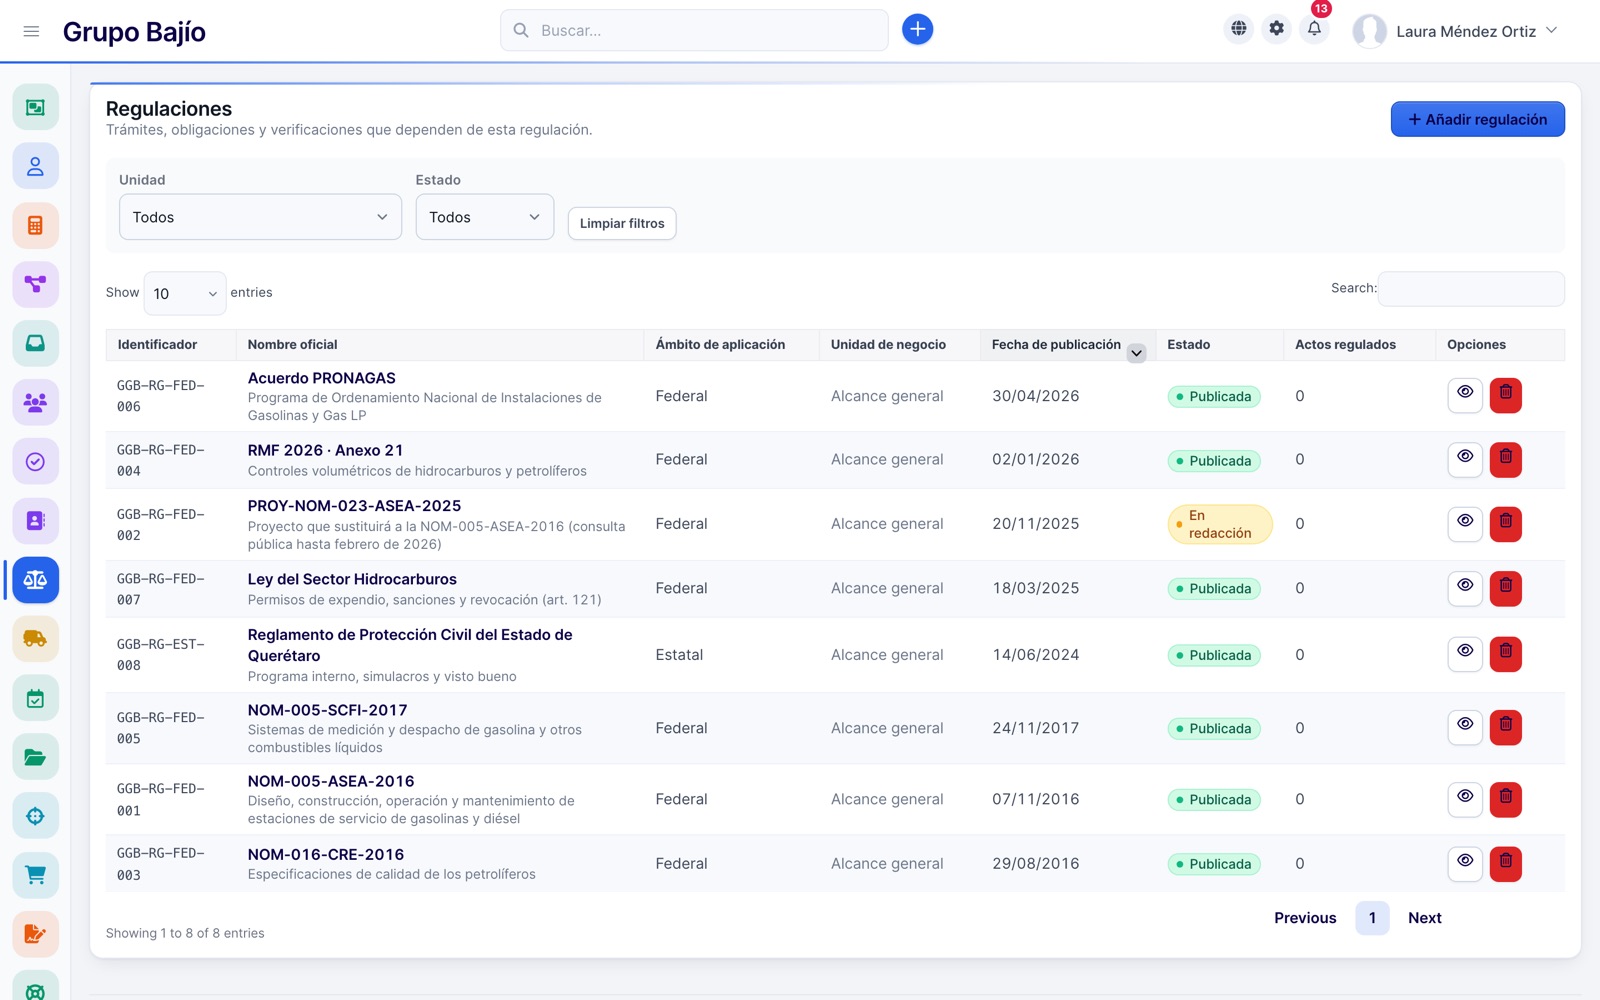
Task: Delete the NOM-016-CRE-2016 regulation
Action: (1505, 863)
